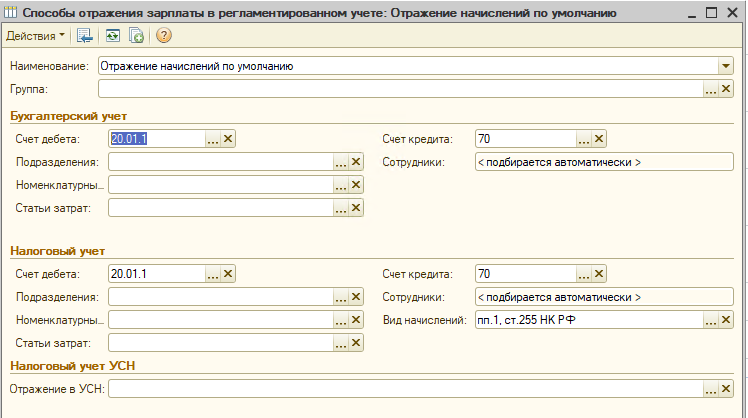This screenshot has height=418, width=748.
Task: Open help with the question mark icon
Action: [164, 35]
